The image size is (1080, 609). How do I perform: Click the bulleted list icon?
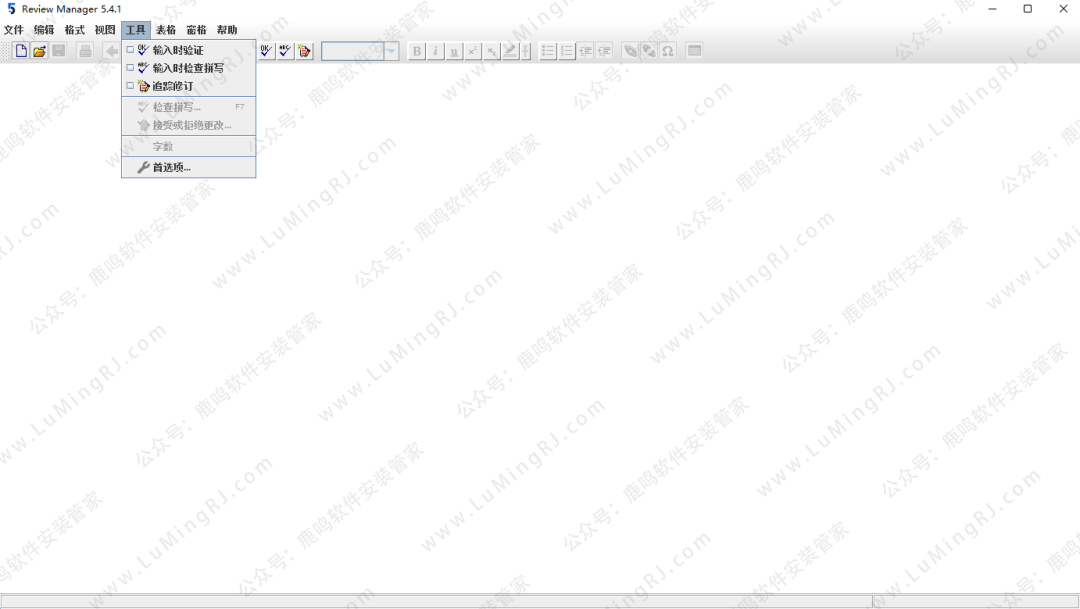(x=548, y=51)
